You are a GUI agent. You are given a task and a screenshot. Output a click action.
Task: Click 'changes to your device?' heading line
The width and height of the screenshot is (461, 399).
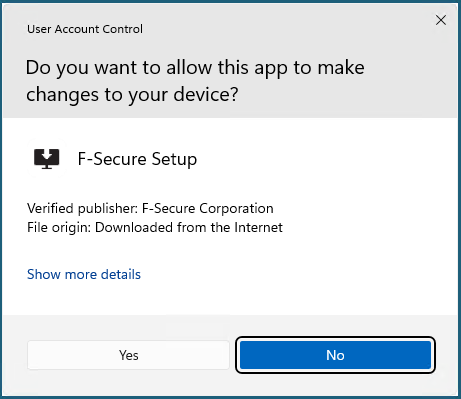132,94
